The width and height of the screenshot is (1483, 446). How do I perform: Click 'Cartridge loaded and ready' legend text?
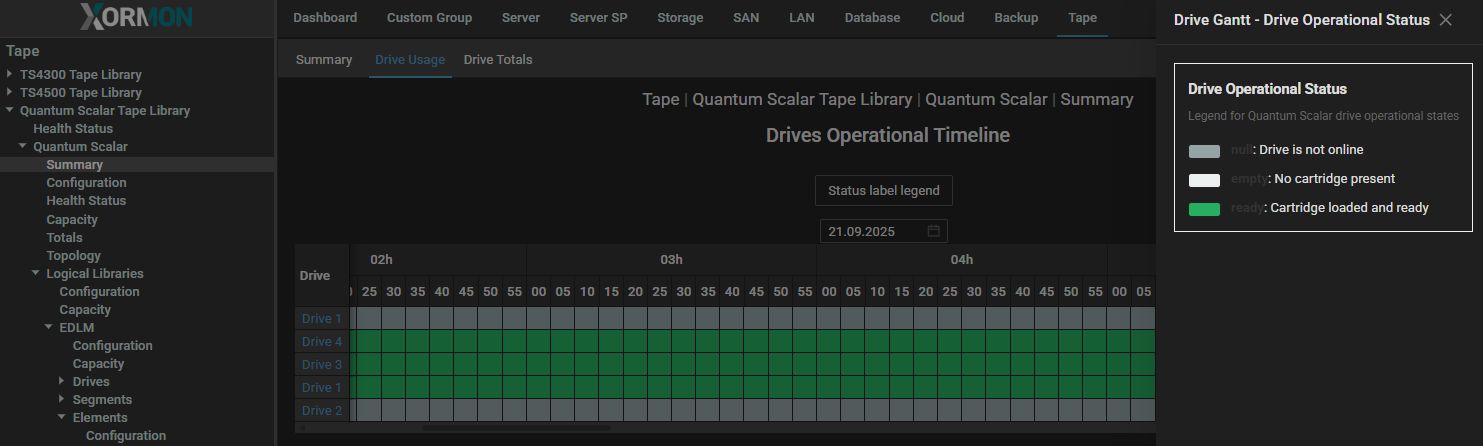click(1349, 208)
